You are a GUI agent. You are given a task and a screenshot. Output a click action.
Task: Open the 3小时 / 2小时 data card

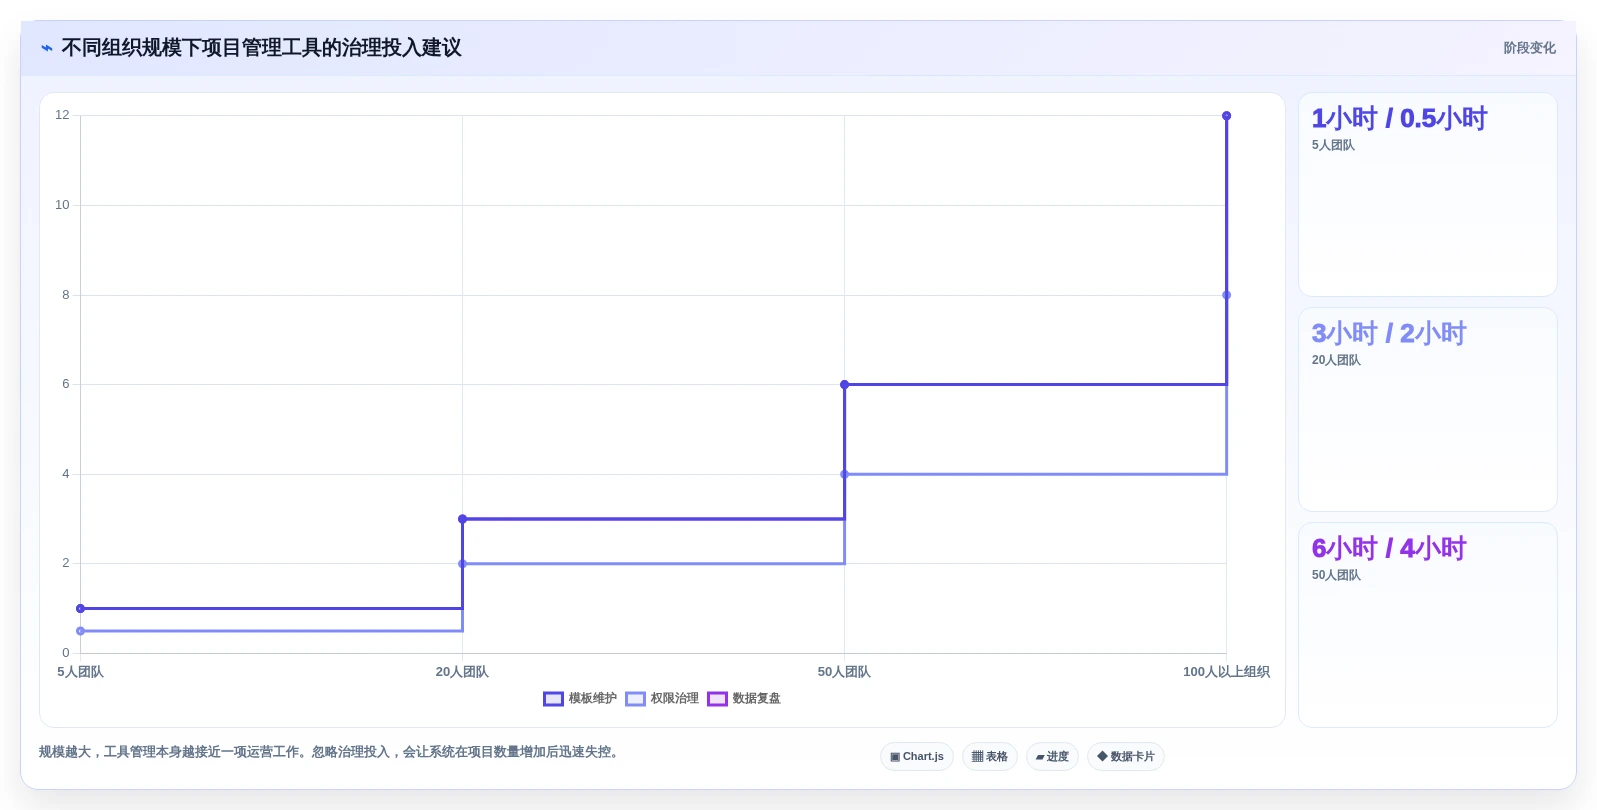[1428, 410]
